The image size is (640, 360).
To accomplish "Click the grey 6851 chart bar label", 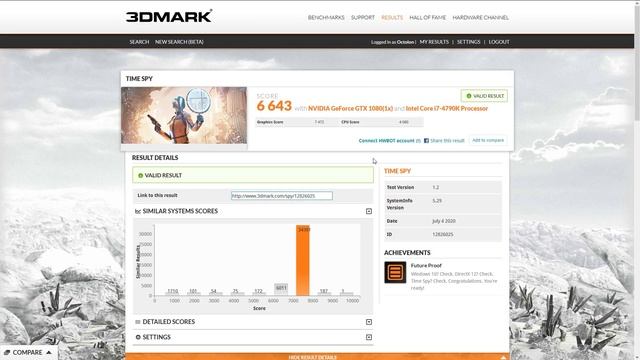I will click(x=281, y=288).
